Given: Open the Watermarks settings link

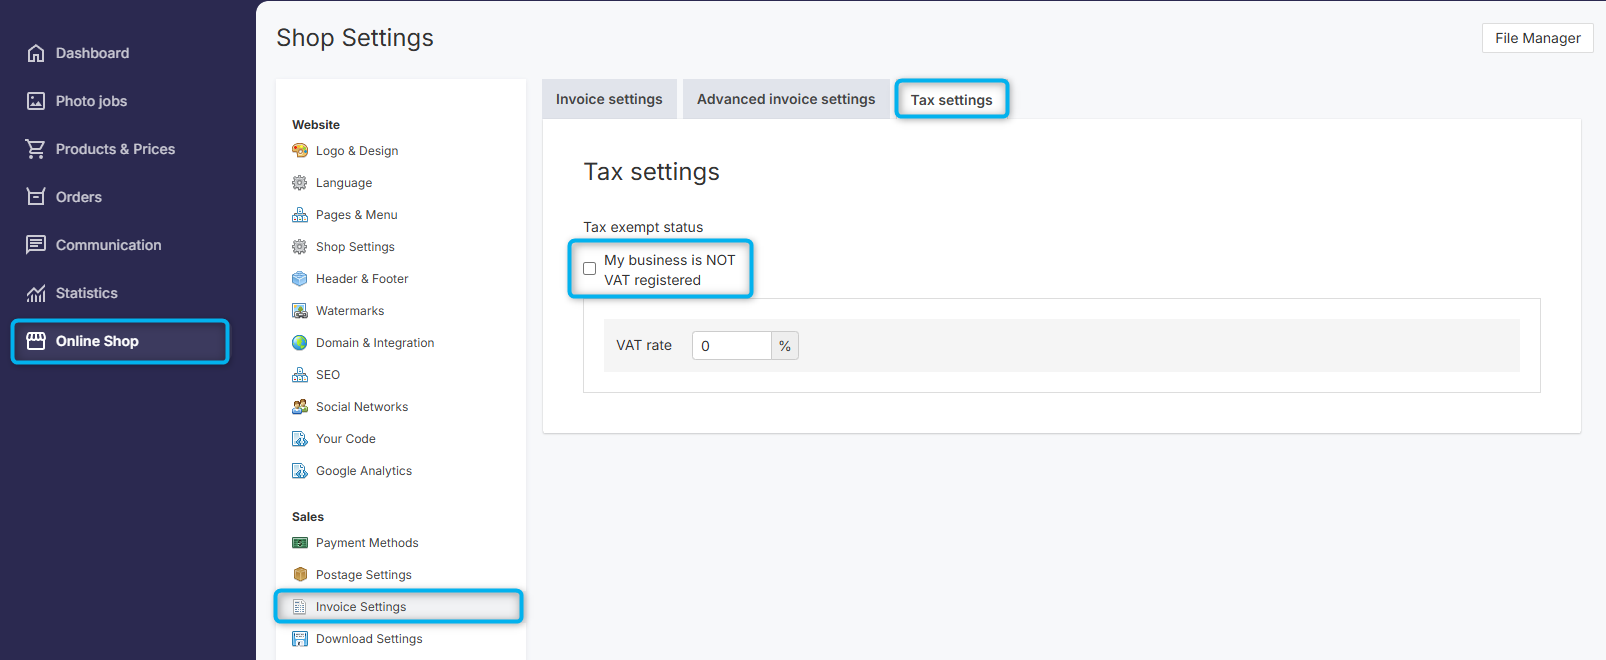Looking at the screenshot, I should click(350, 311).
